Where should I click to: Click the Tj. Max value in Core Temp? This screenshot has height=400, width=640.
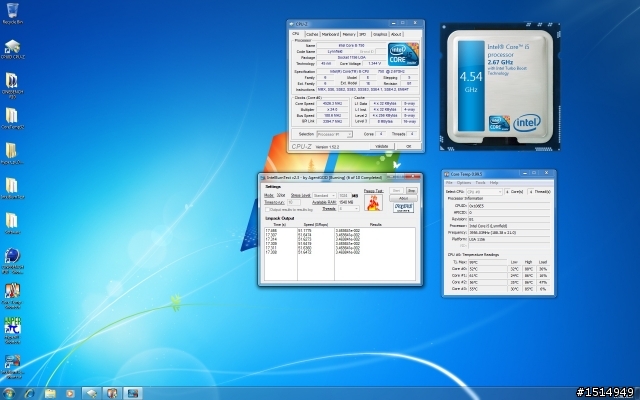coord(487,262)
